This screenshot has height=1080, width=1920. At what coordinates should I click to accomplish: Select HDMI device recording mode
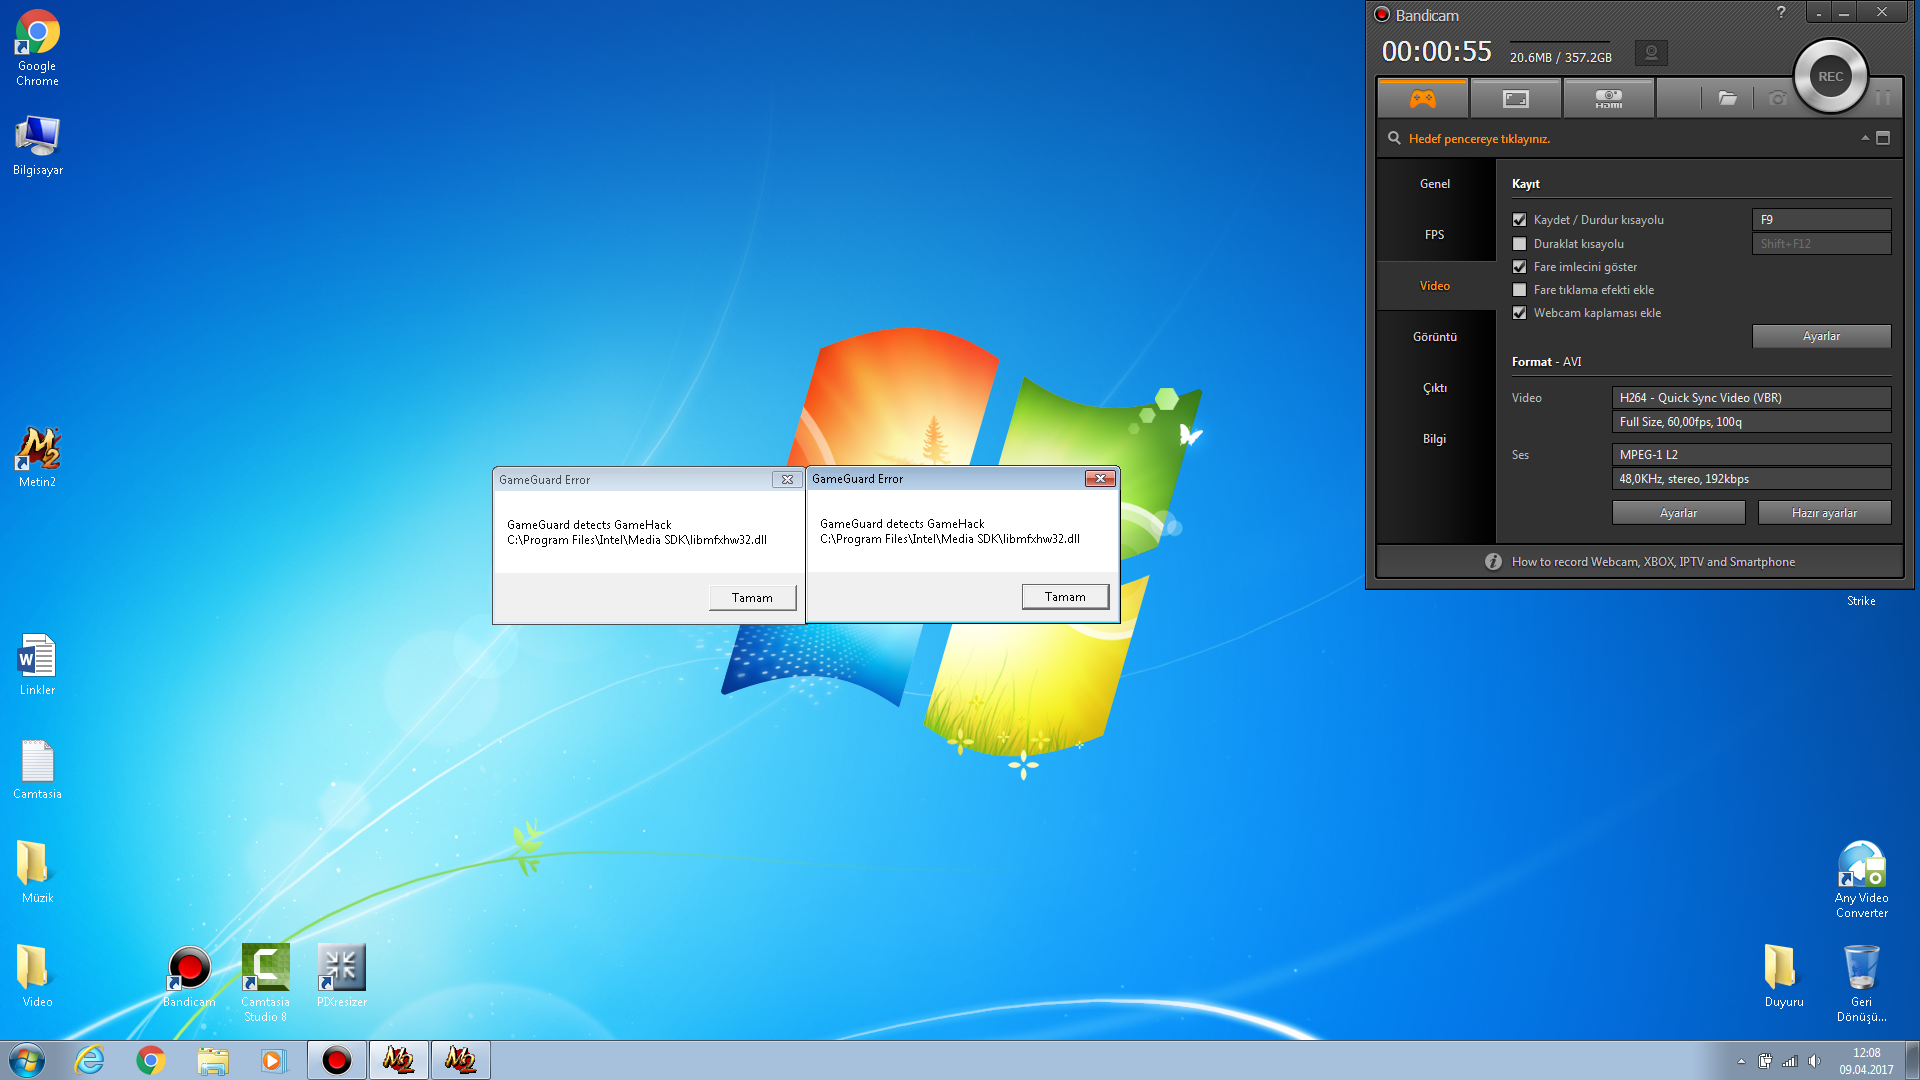(x=1609, y=99)
